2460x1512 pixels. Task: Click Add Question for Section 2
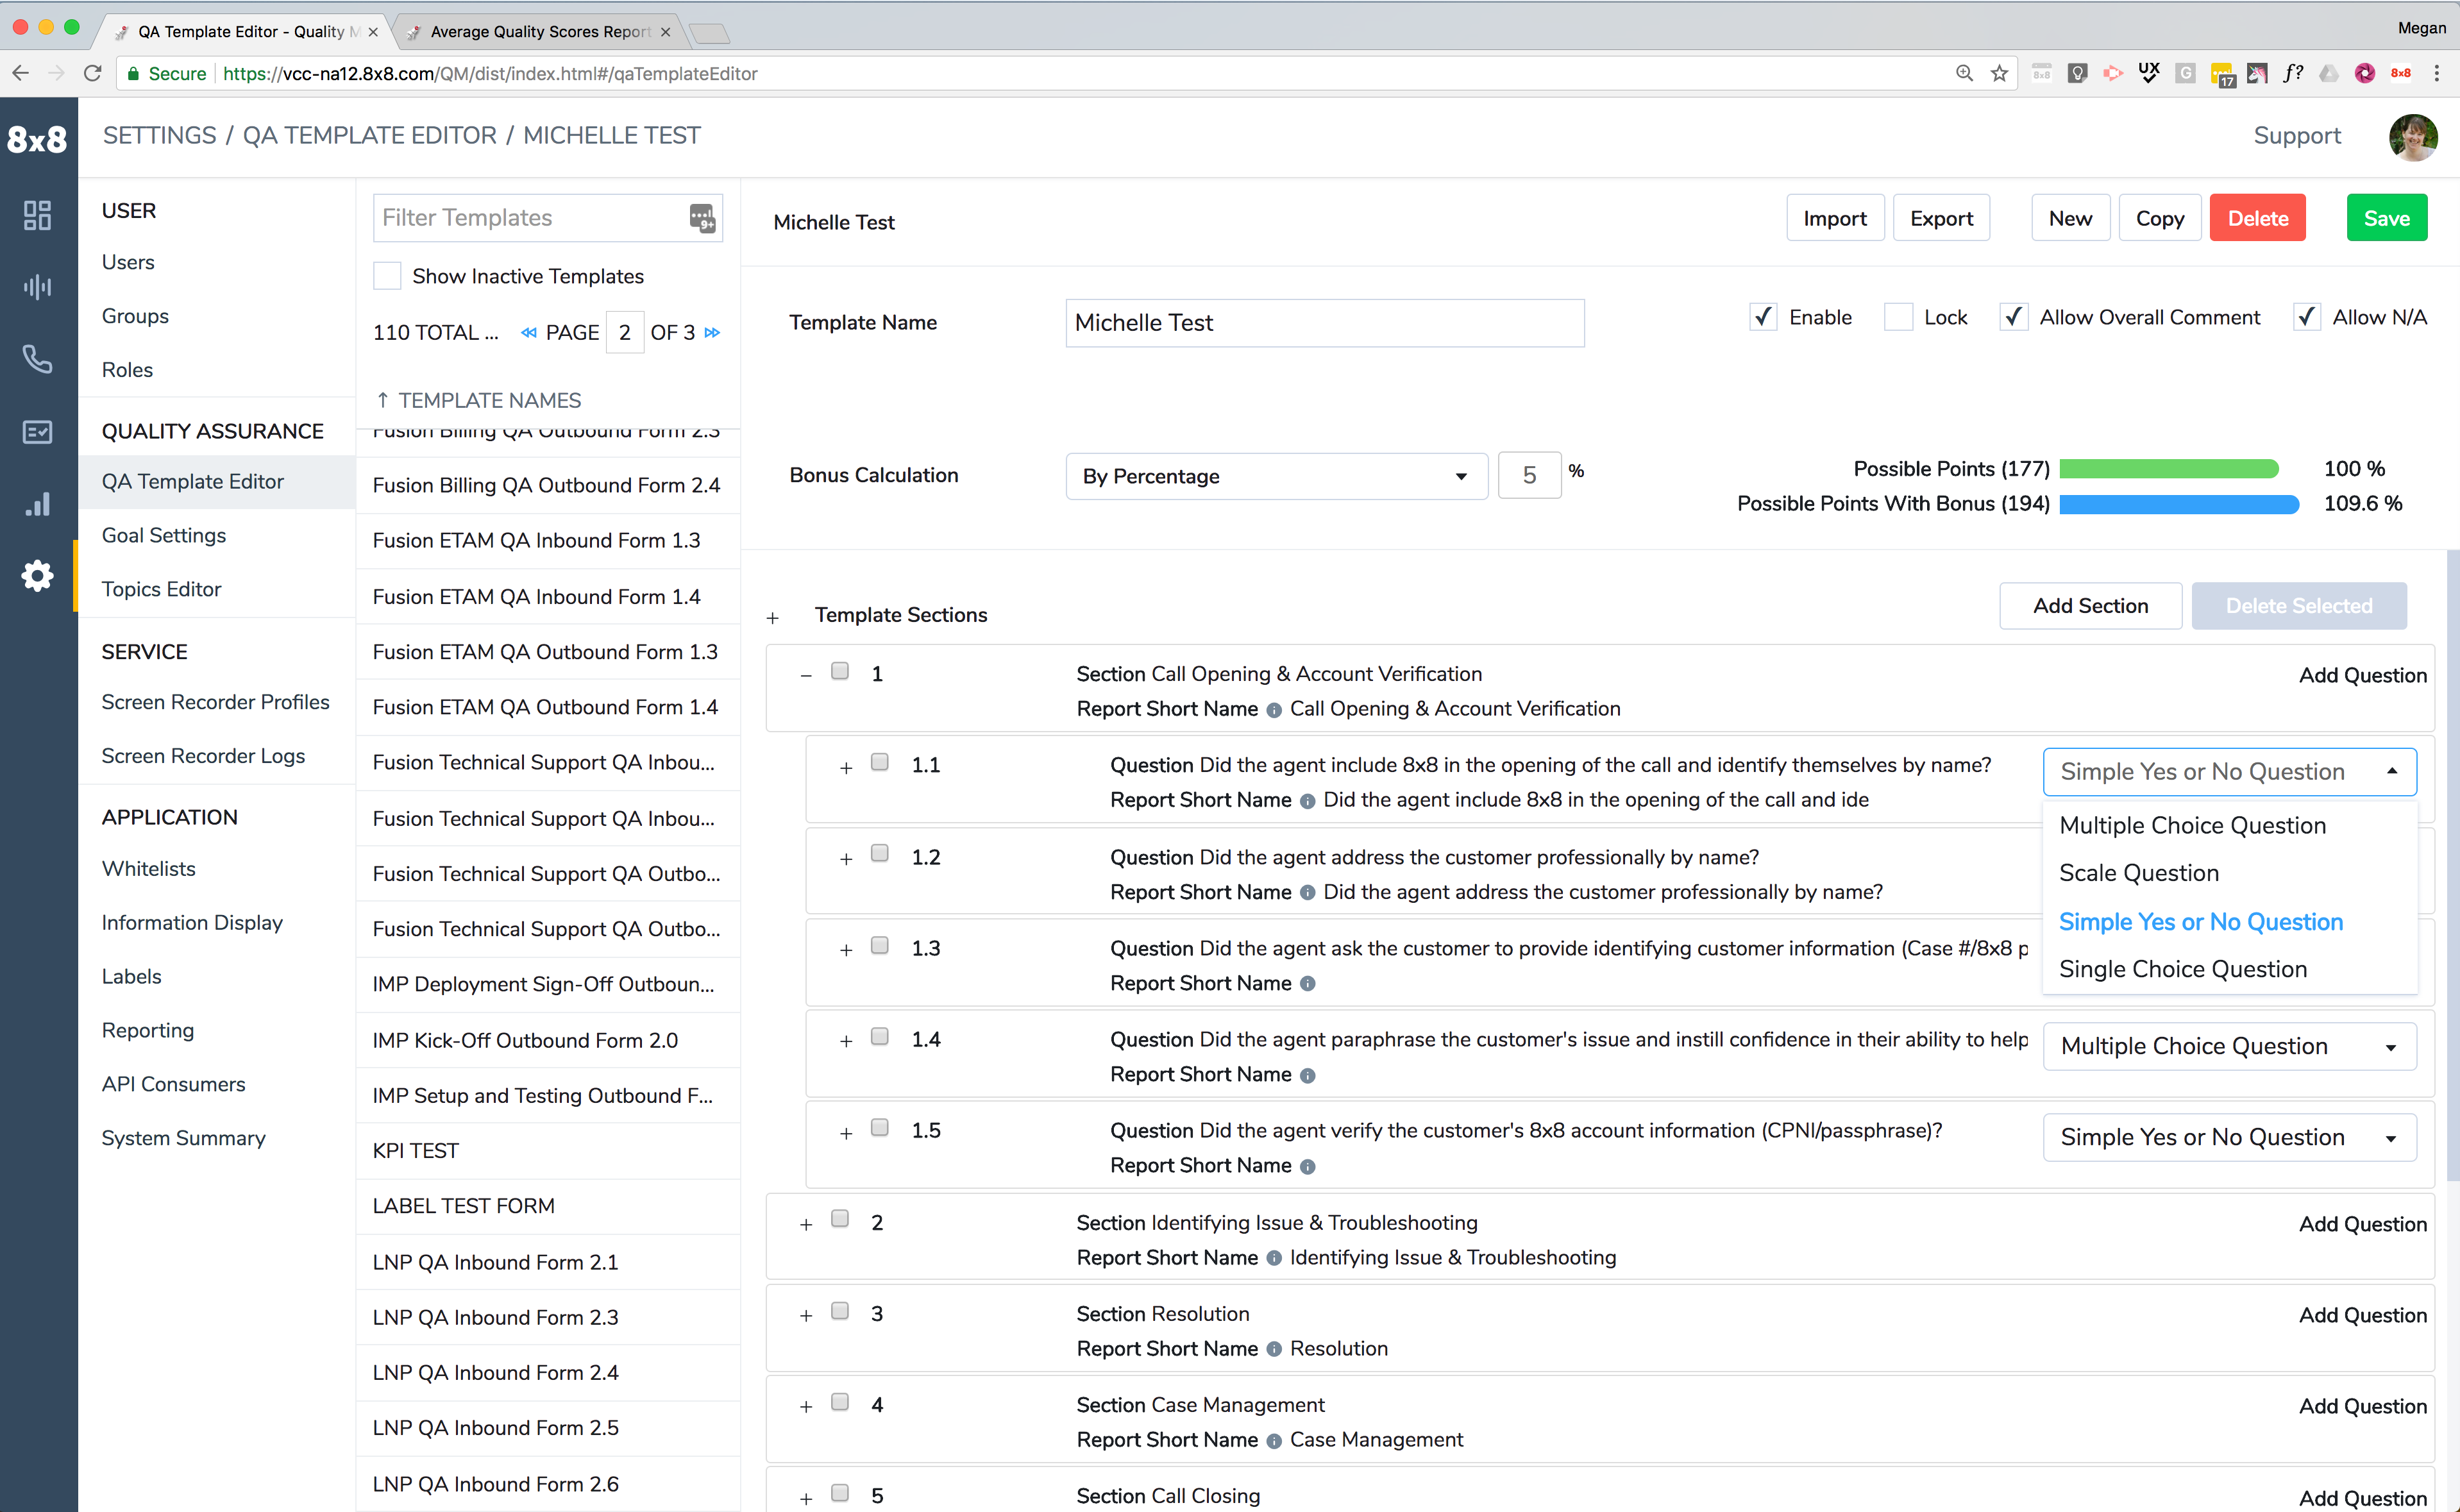click(2362, 1224)
